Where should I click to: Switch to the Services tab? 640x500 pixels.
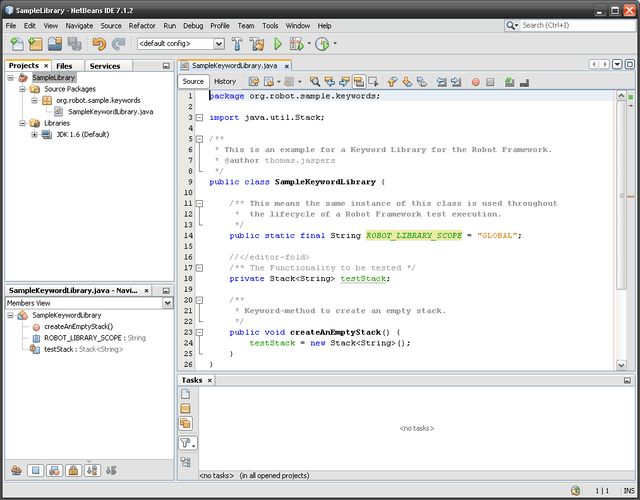click(x=104, y=66)
